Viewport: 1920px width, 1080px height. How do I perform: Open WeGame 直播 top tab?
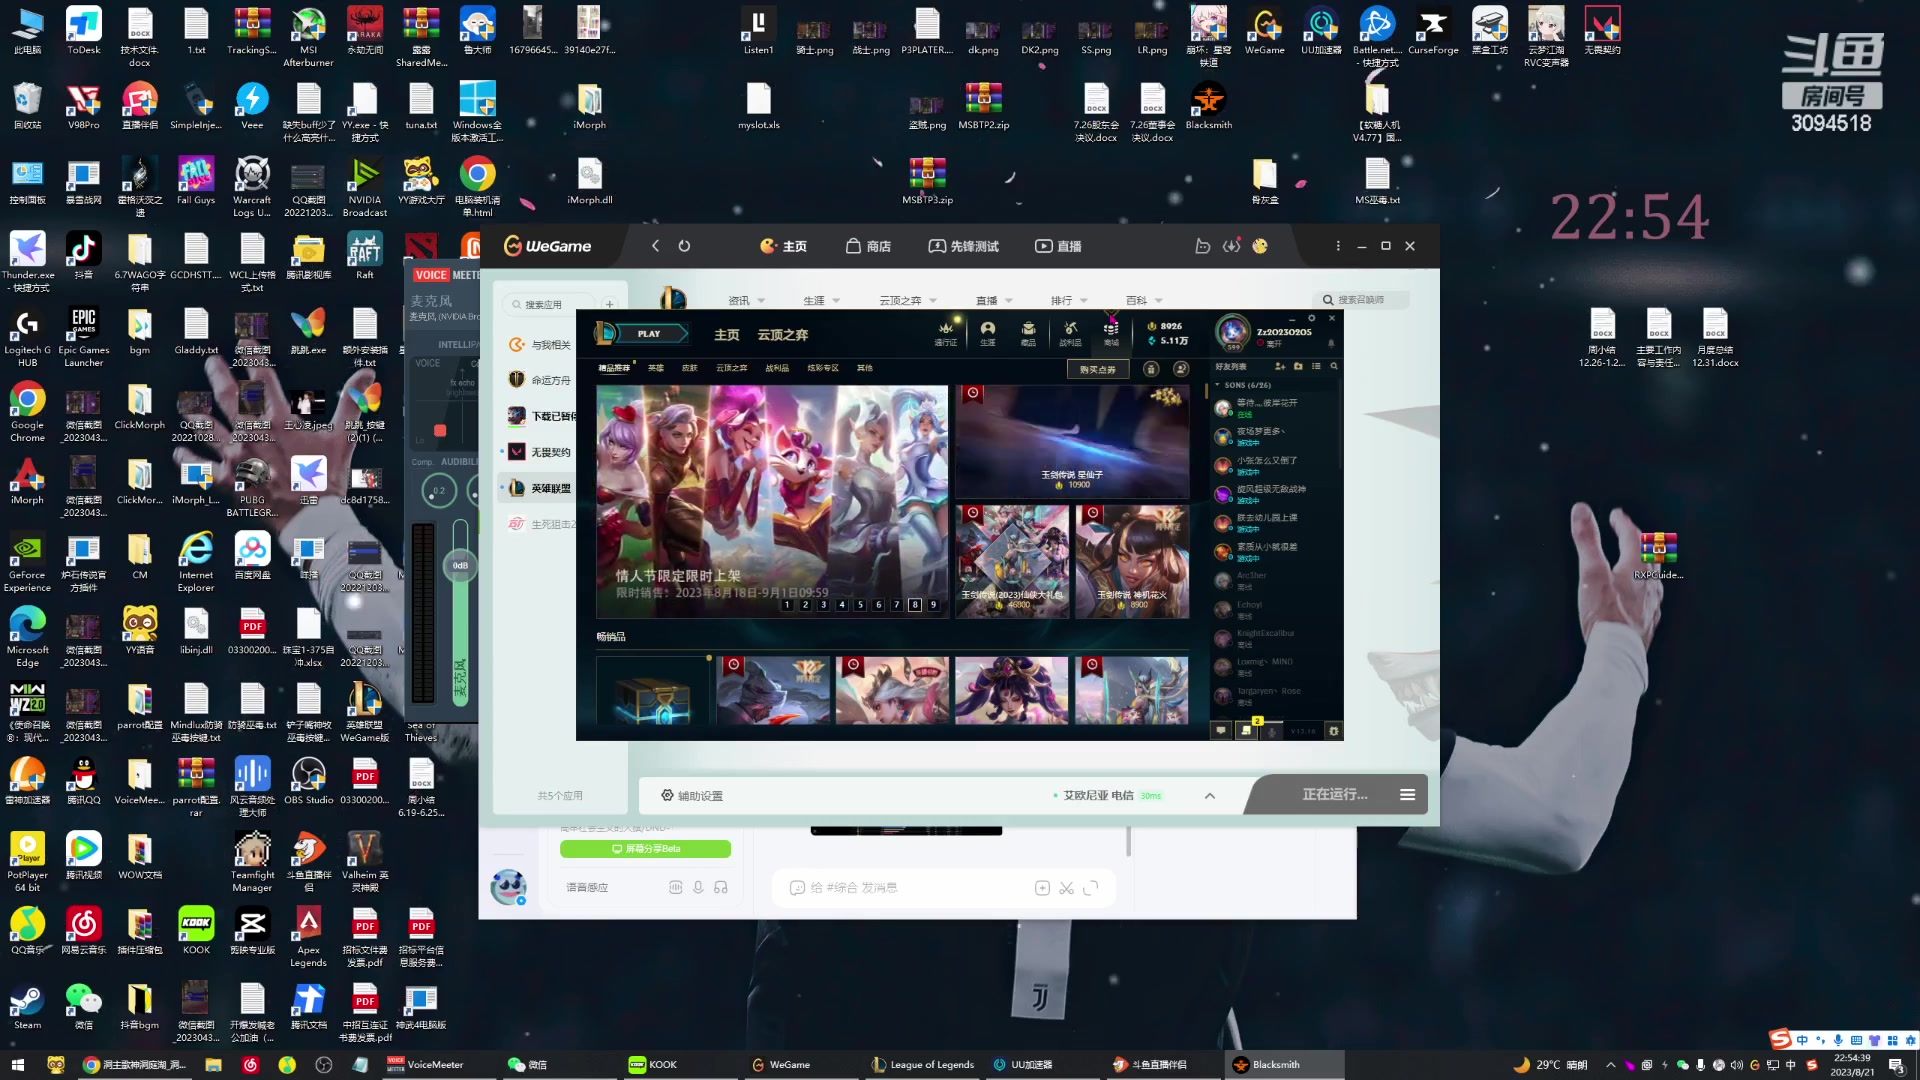1057,246
